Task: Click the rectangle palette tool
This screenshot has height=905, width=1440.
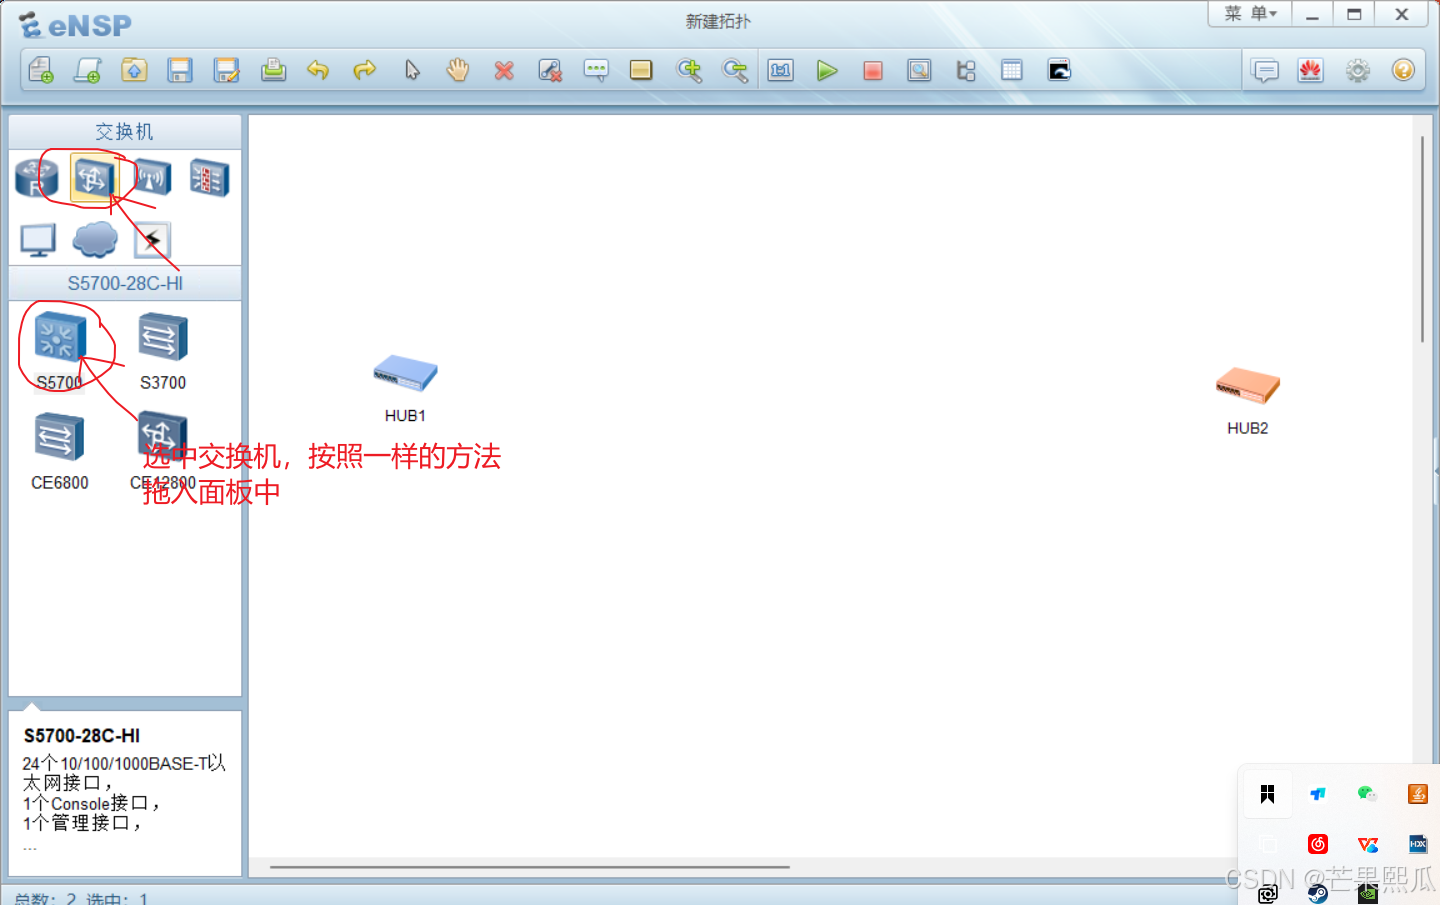Action: (641, 70)
